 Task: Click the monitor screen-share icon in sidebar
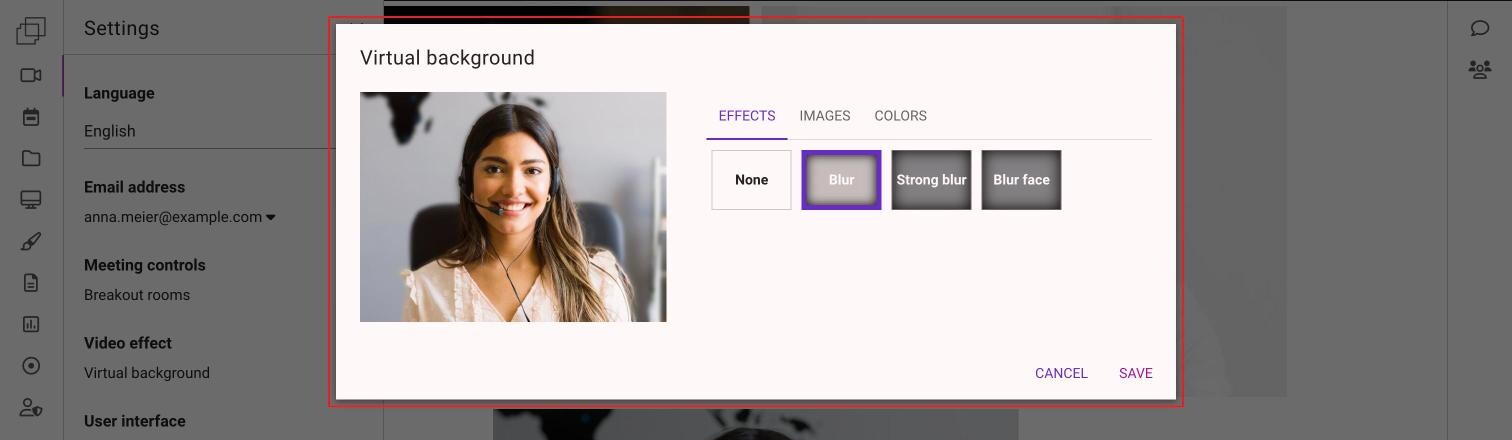point(31,200)
